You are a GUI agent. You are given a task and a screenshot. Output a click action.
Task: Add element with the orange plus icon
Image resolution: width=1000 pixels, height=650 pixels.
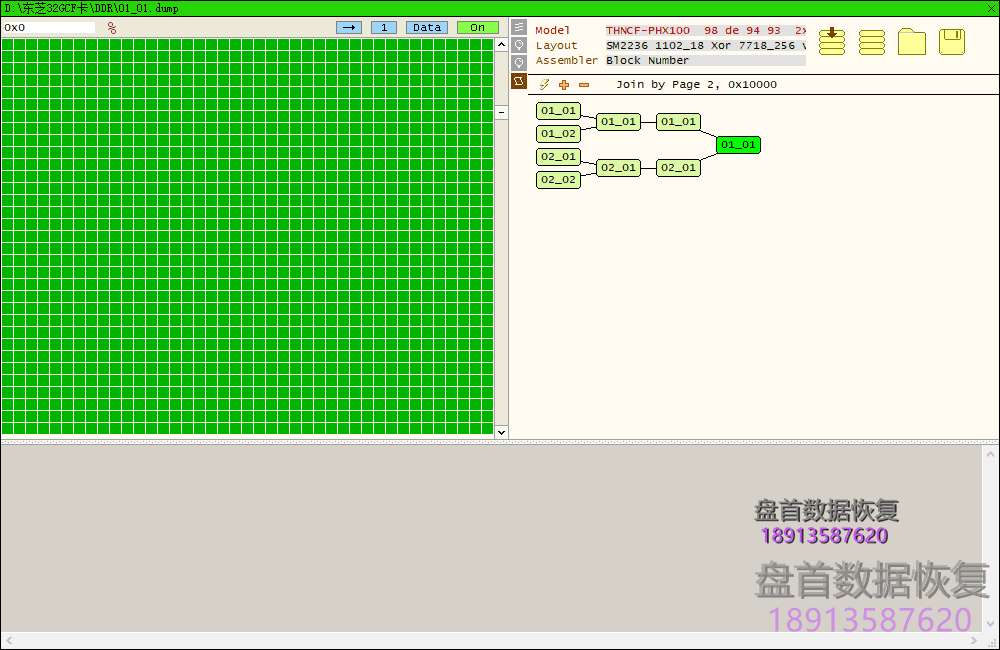tap(564, 85)
